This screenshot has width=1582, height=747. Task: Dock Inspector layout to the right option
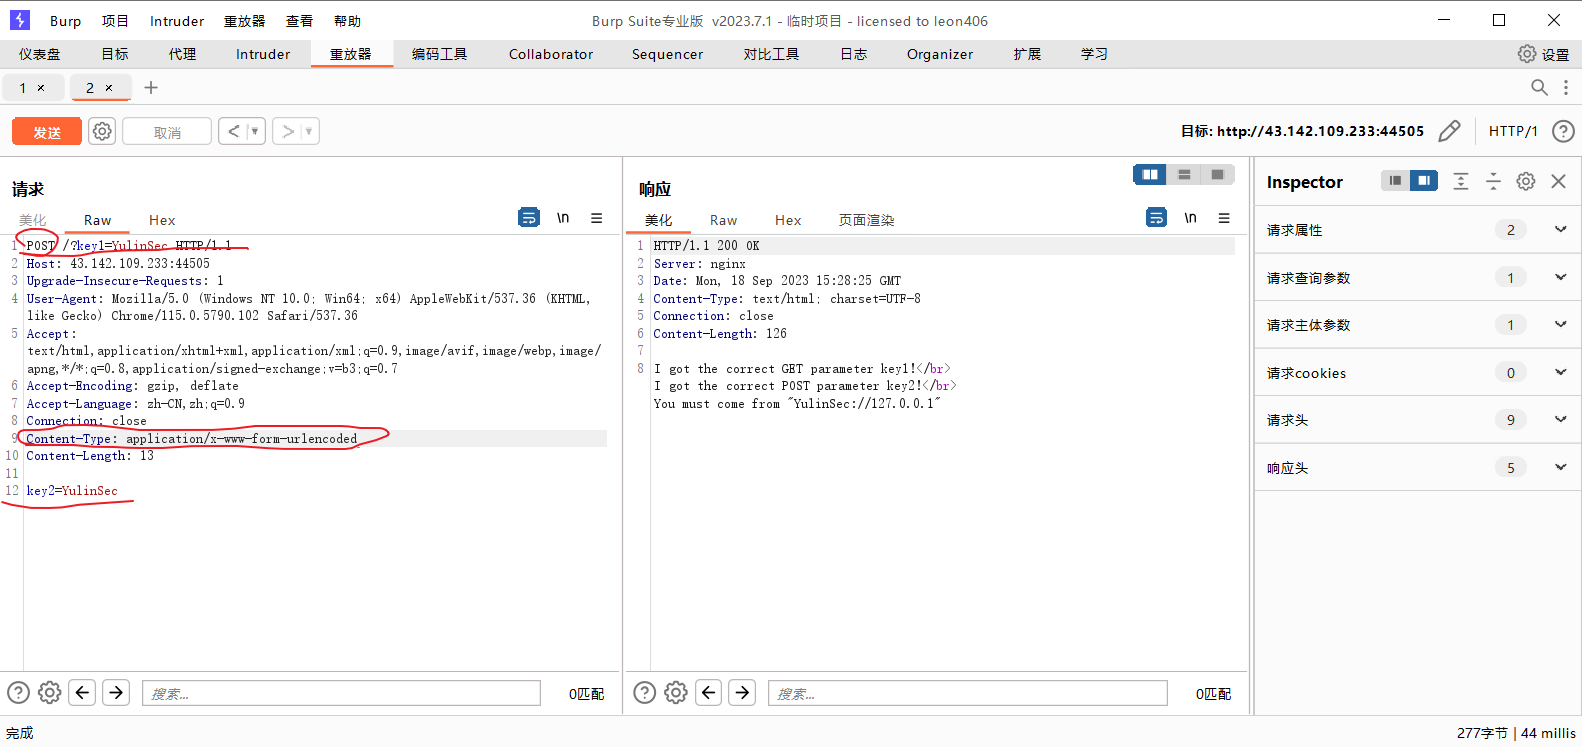pyautogui.click(x=1423, y=180)
